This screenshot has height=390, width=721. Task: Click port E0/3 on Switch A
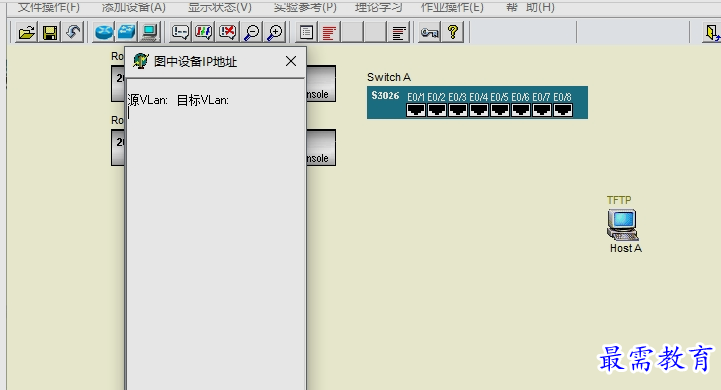tap(458, 110)
